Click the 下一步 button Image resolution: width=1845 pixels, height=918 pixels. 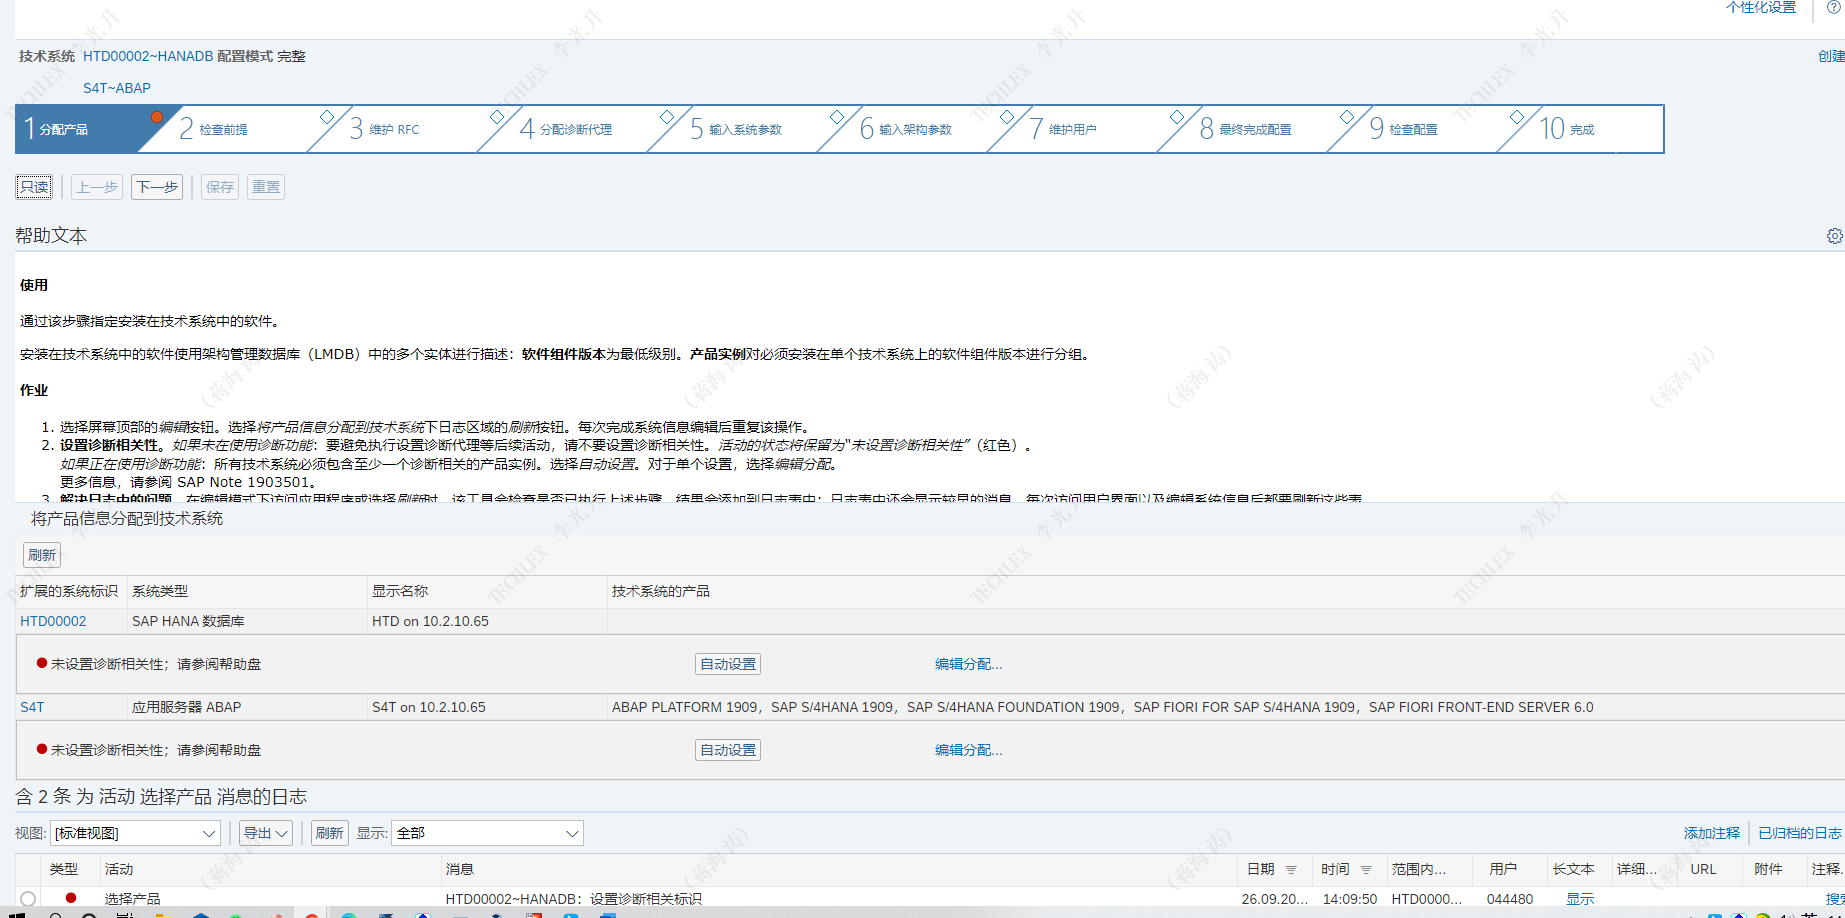(157, 187)
